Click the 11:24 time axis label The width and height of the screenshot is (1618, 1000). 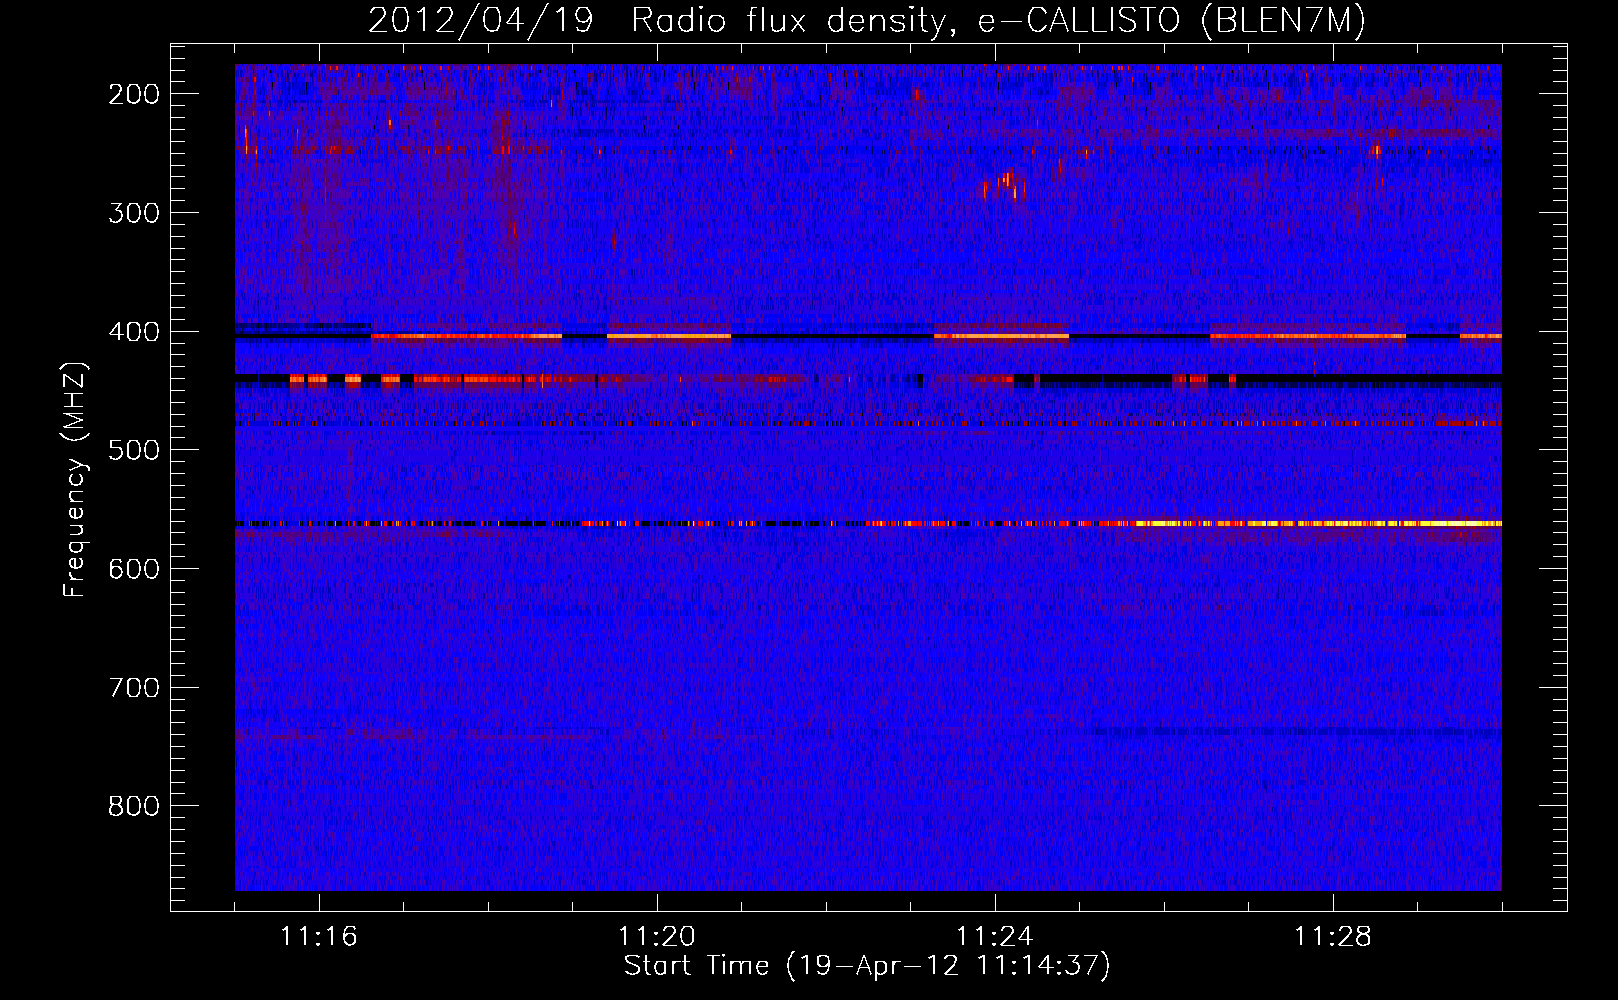click(x=995, y=936)
